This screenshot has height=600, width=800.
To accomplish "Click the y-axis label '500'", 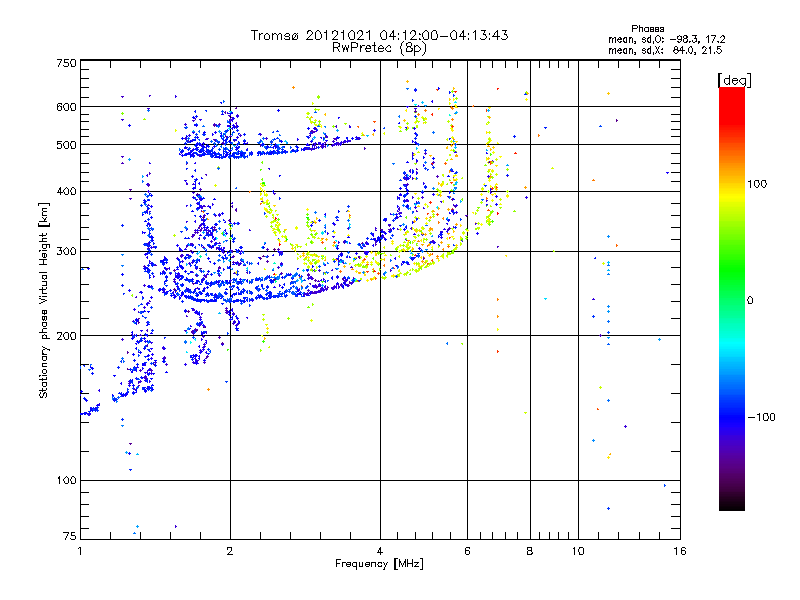I will pos(66,145).
